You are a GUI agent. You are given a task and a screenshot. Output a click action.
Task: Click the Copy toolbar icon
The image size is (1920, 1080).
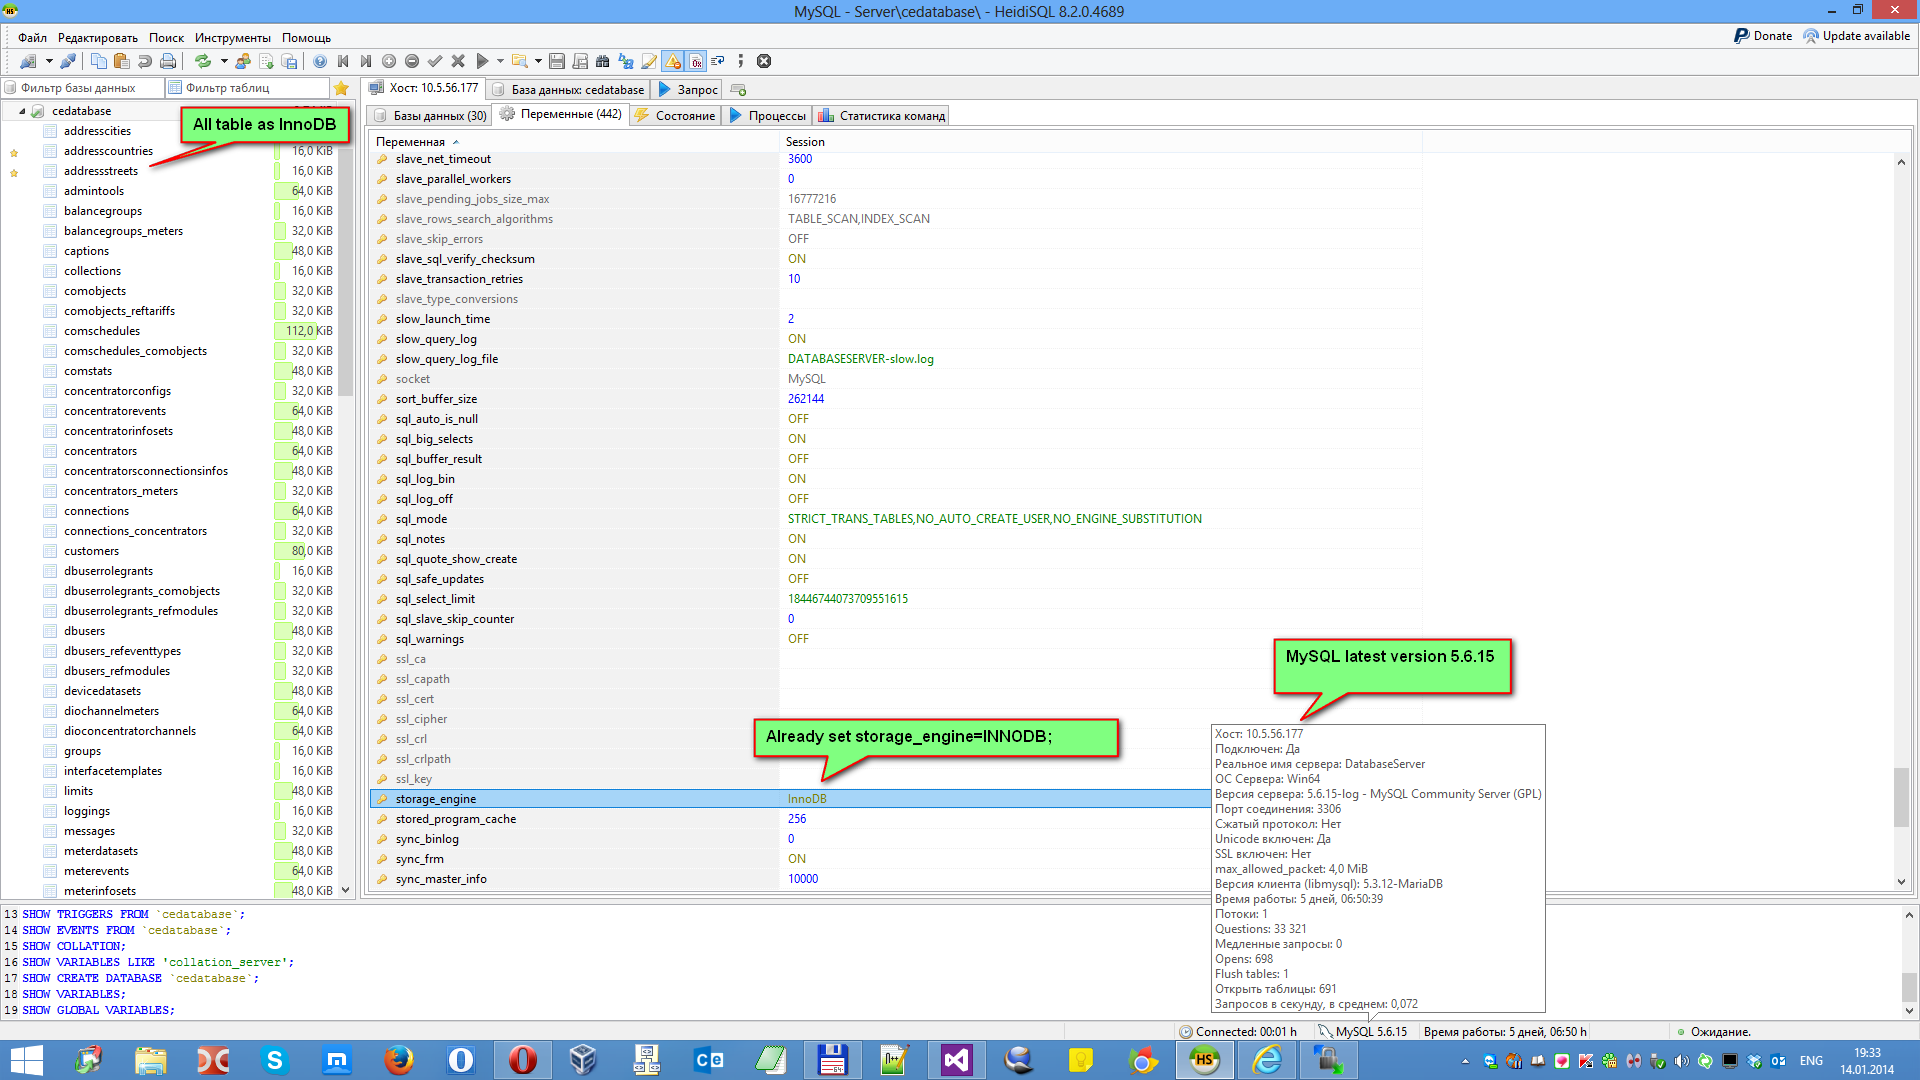(98, 61)
